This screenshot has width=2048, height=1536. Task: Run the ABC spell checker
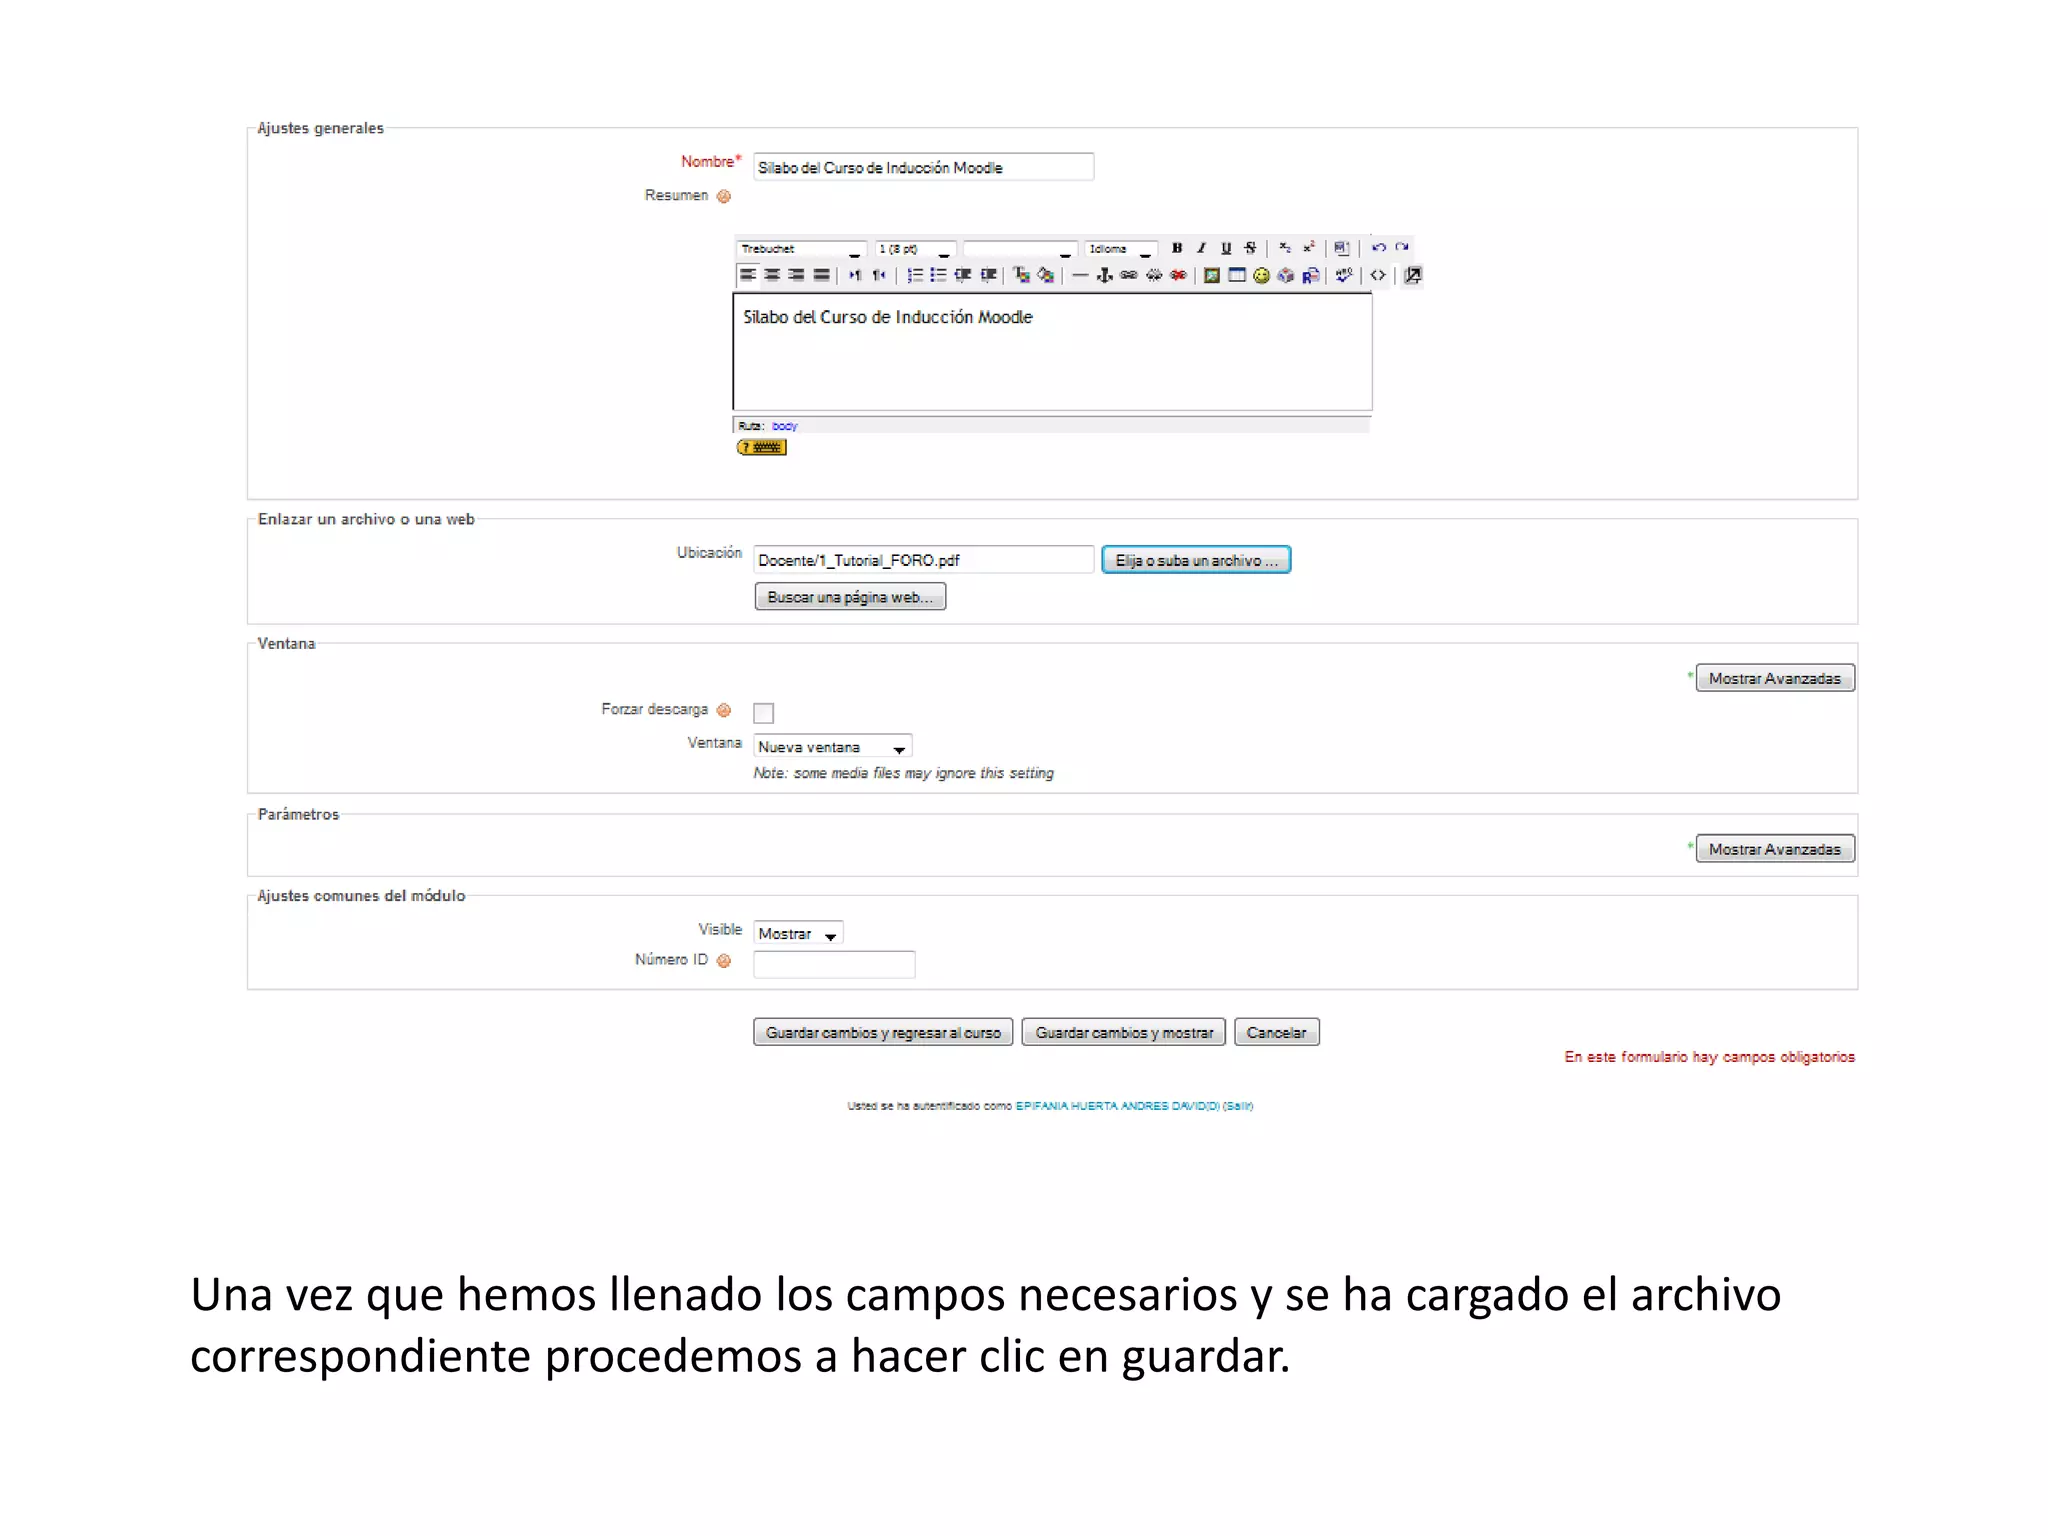pos(1344,275)
